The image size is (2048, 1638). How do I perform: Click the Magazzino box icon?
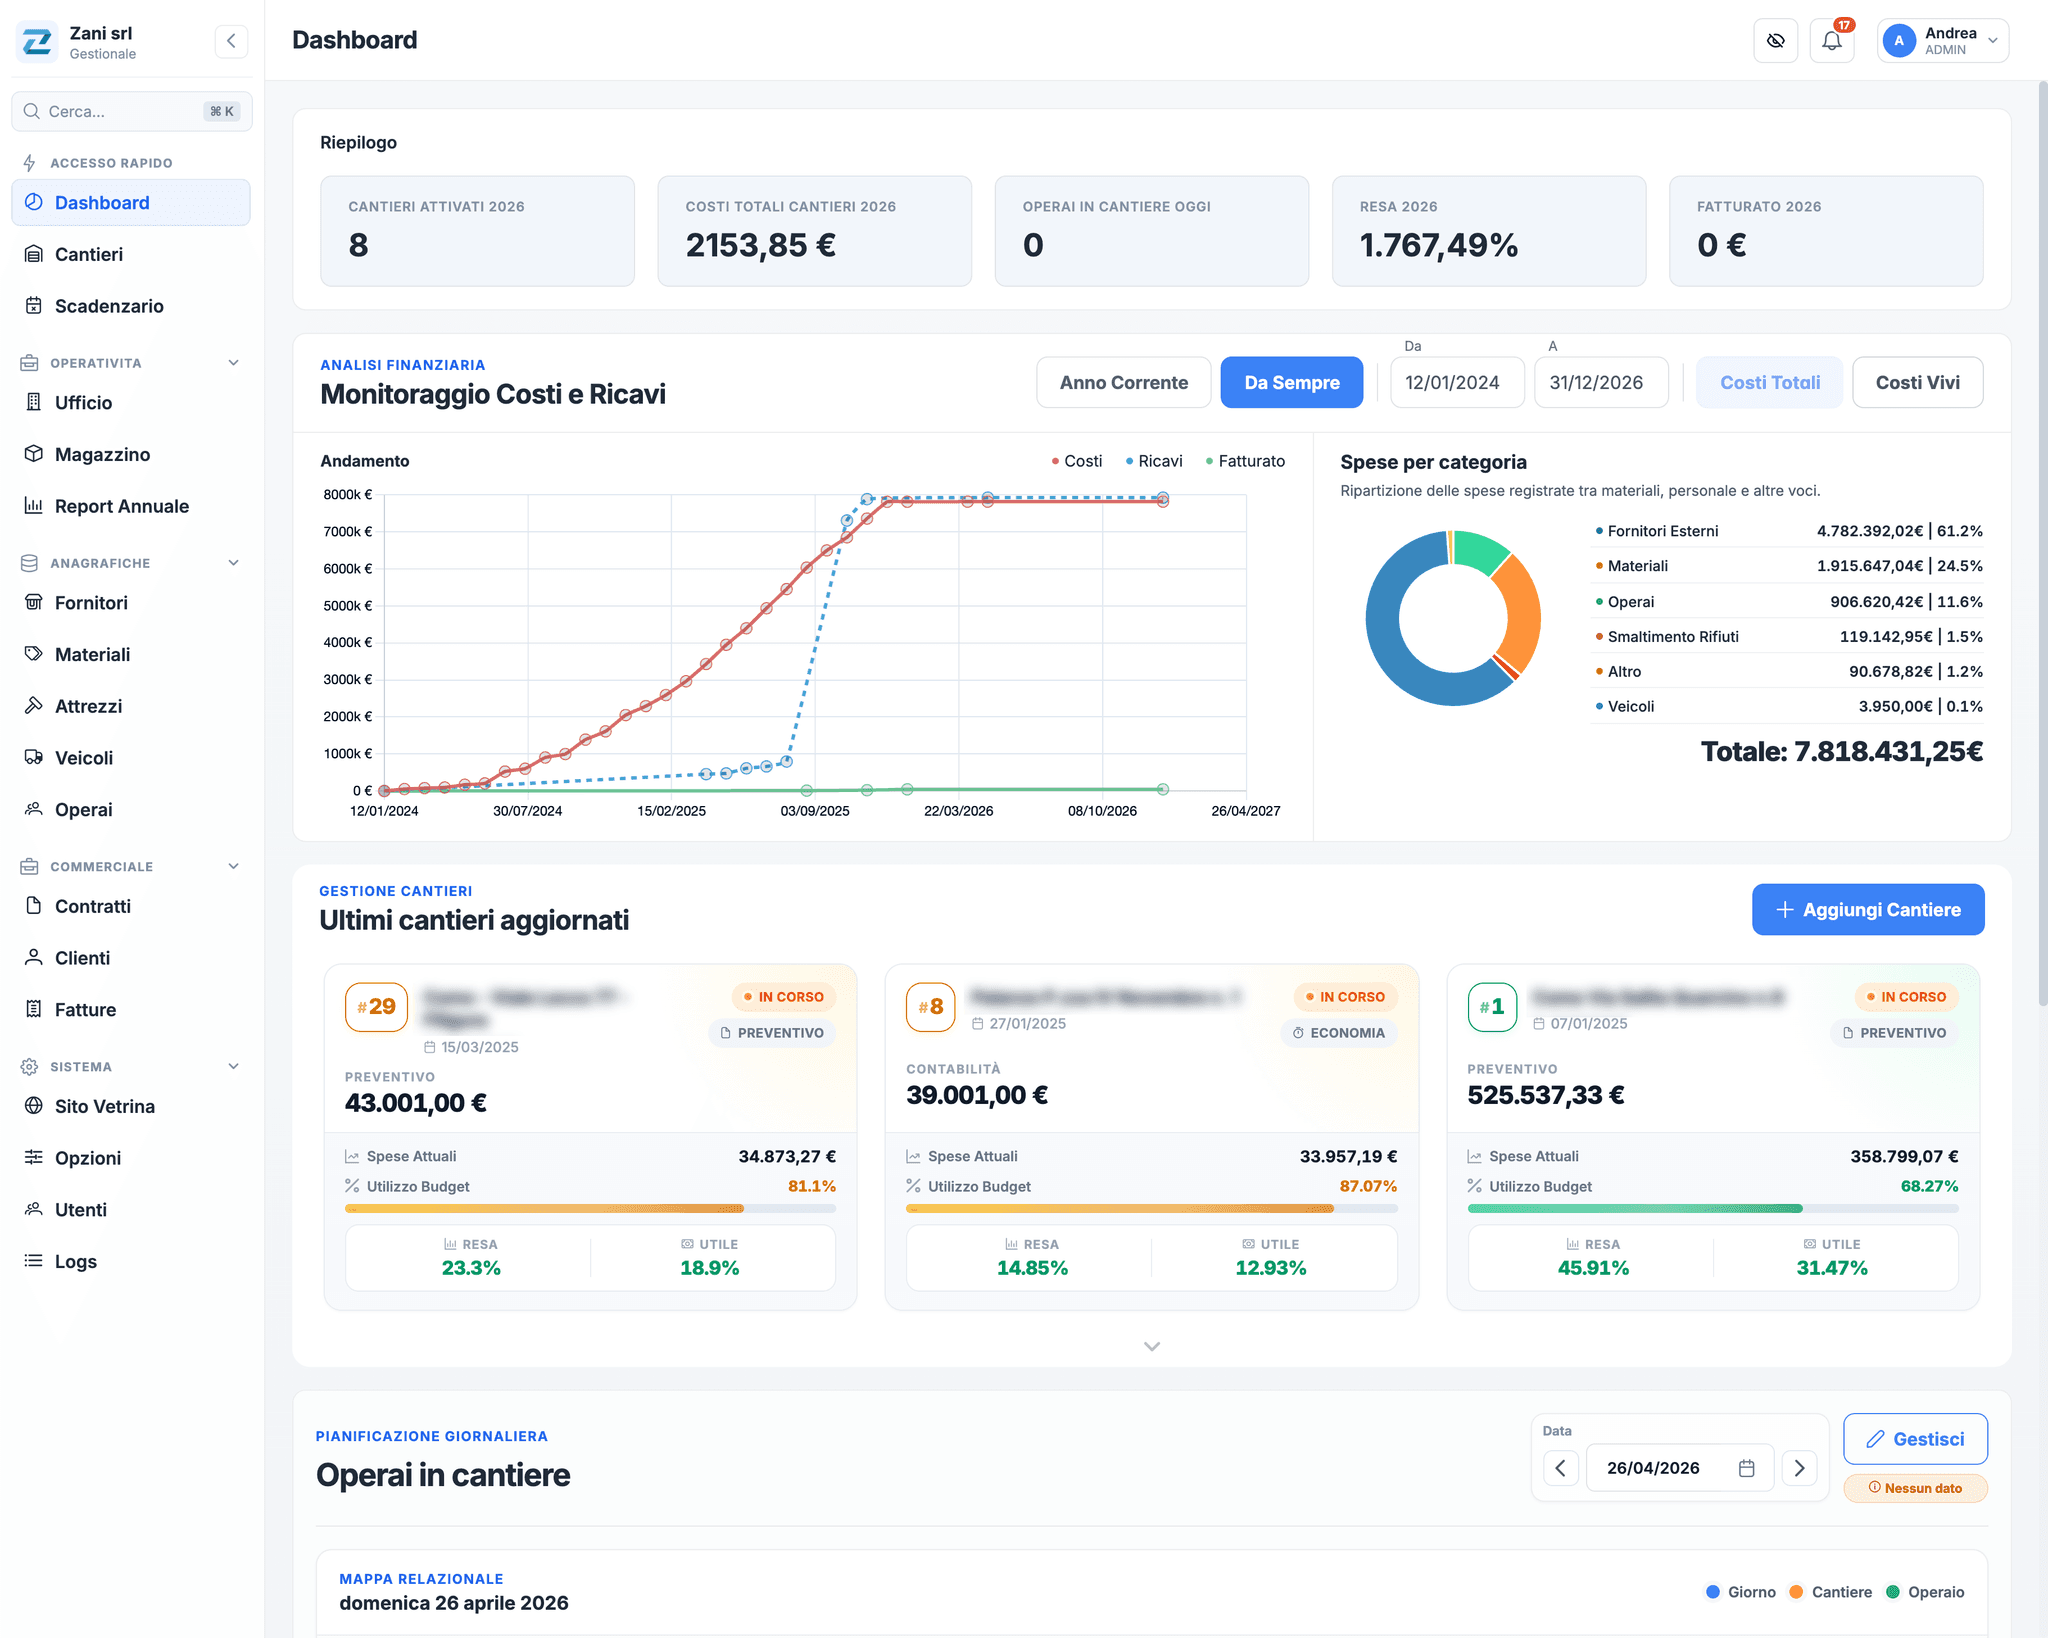coord(34,454)
